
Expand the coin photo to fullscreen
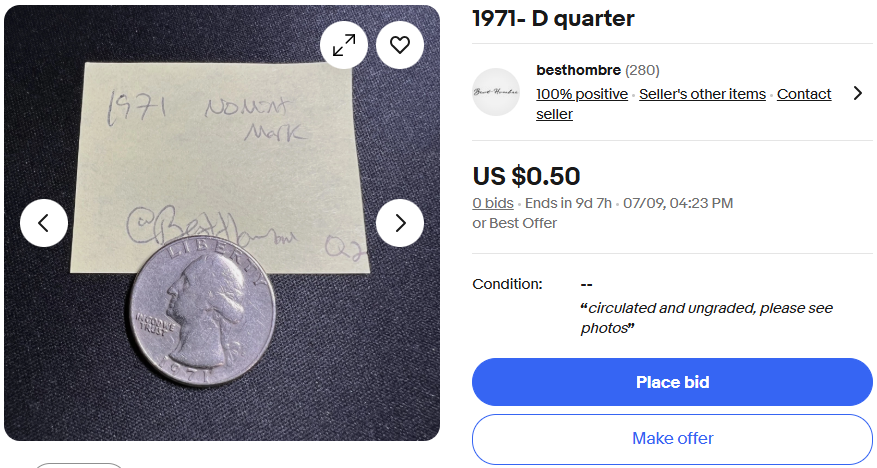[344, 45]
